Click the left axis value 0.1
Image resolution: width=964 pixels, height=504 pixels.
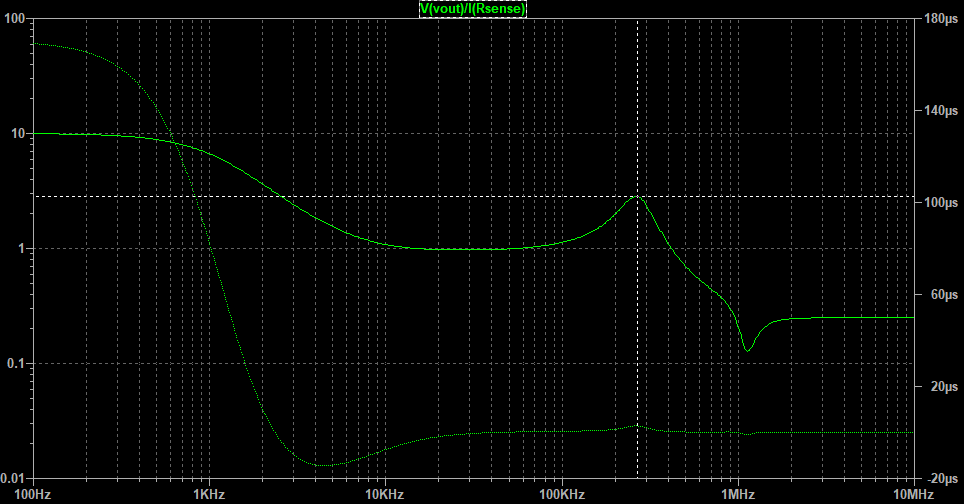coord(16,364)
